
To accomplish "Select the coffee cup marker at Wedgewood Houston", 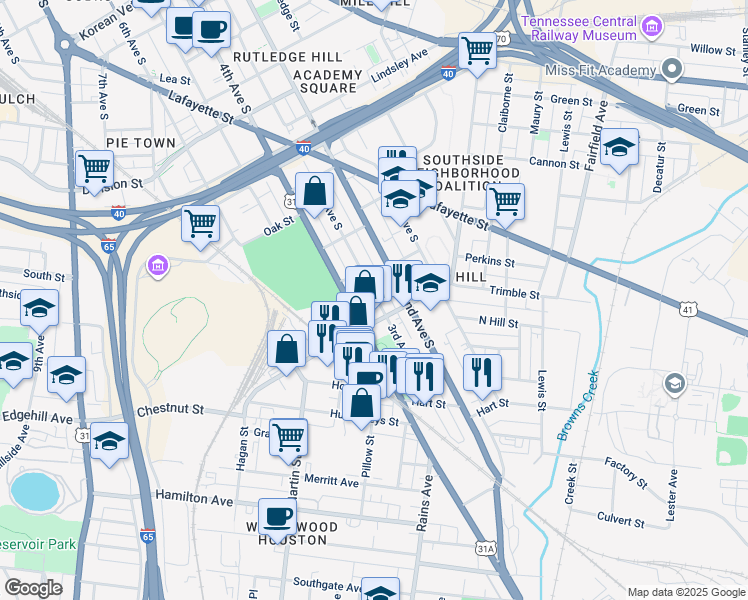I will 277,516.
